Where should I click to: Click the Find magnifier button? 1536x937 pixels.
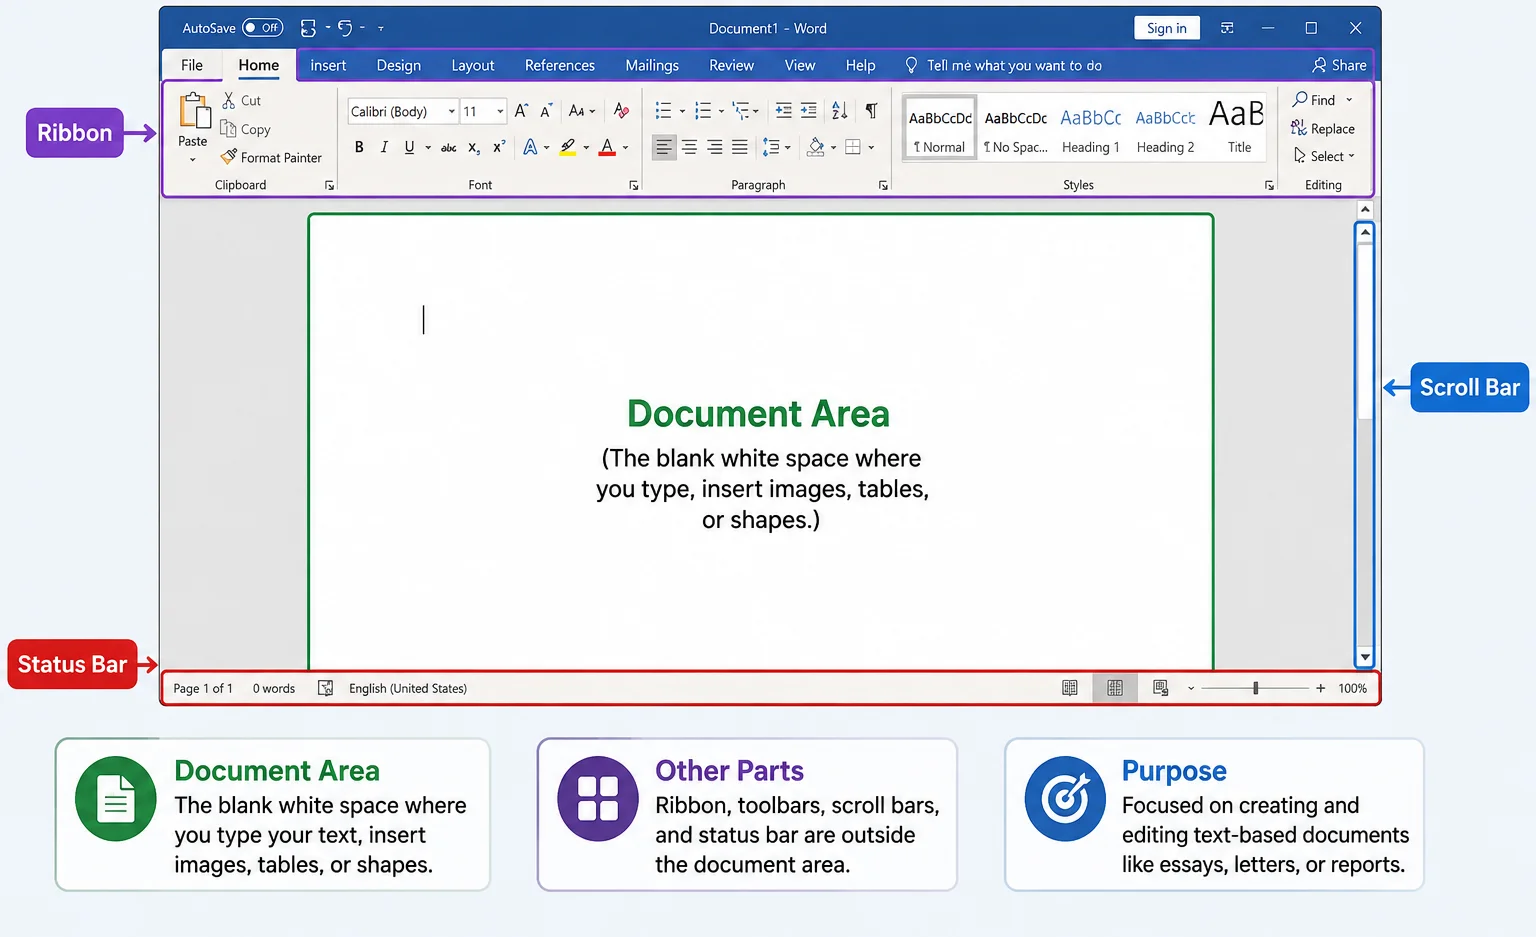tap(1314, 100)
